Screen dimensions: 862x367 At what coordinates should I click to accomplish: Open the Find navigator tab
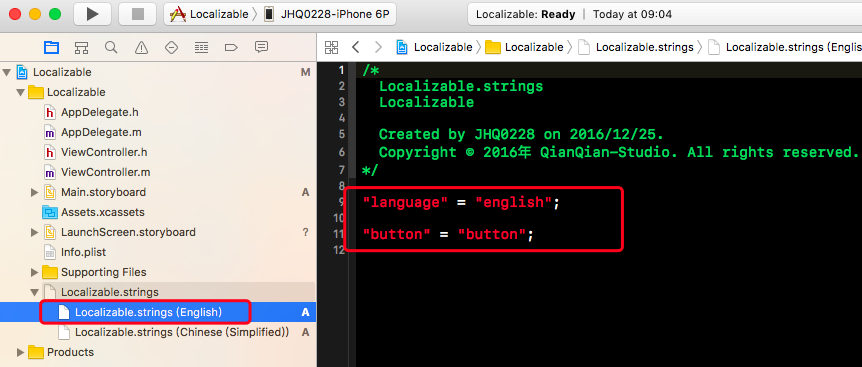pos(111,48)
